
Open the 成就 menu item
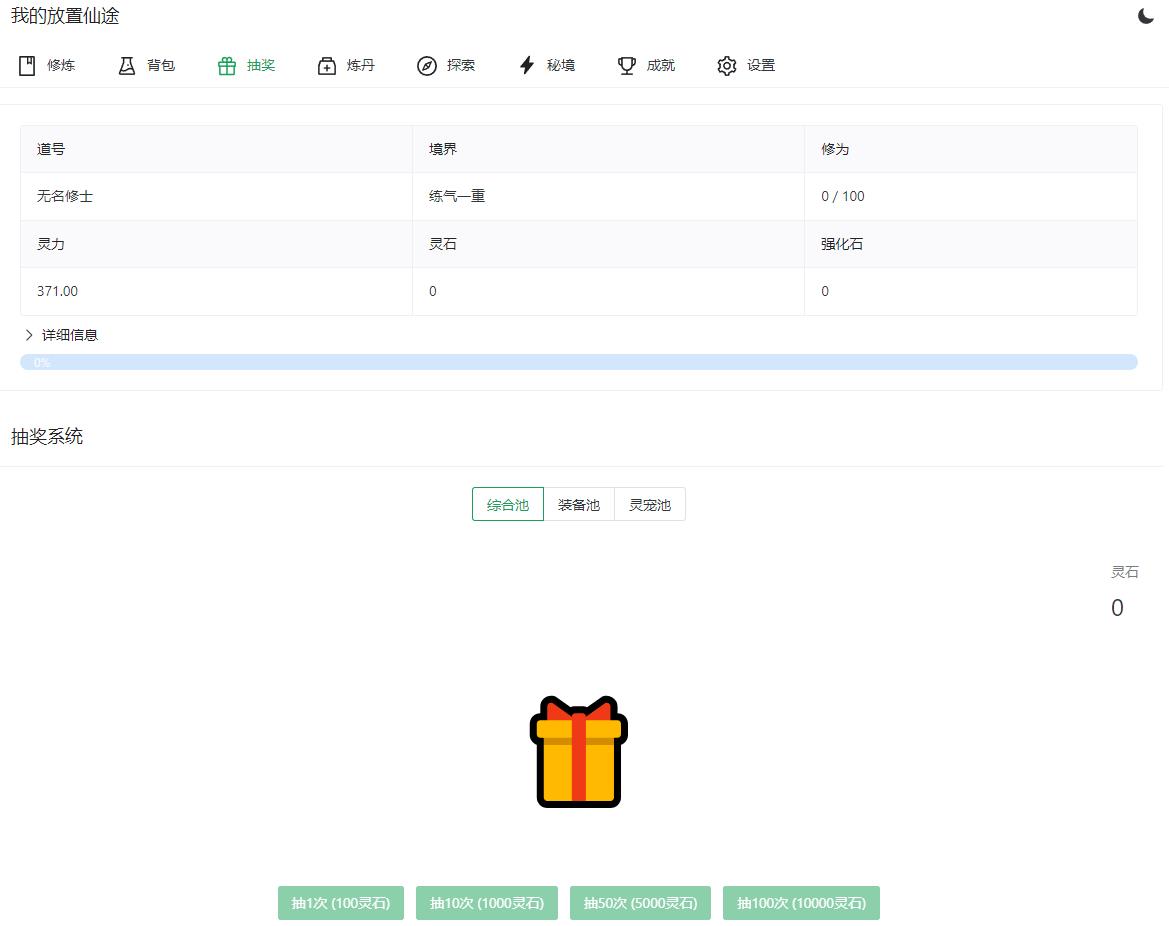tap(647, 66)
